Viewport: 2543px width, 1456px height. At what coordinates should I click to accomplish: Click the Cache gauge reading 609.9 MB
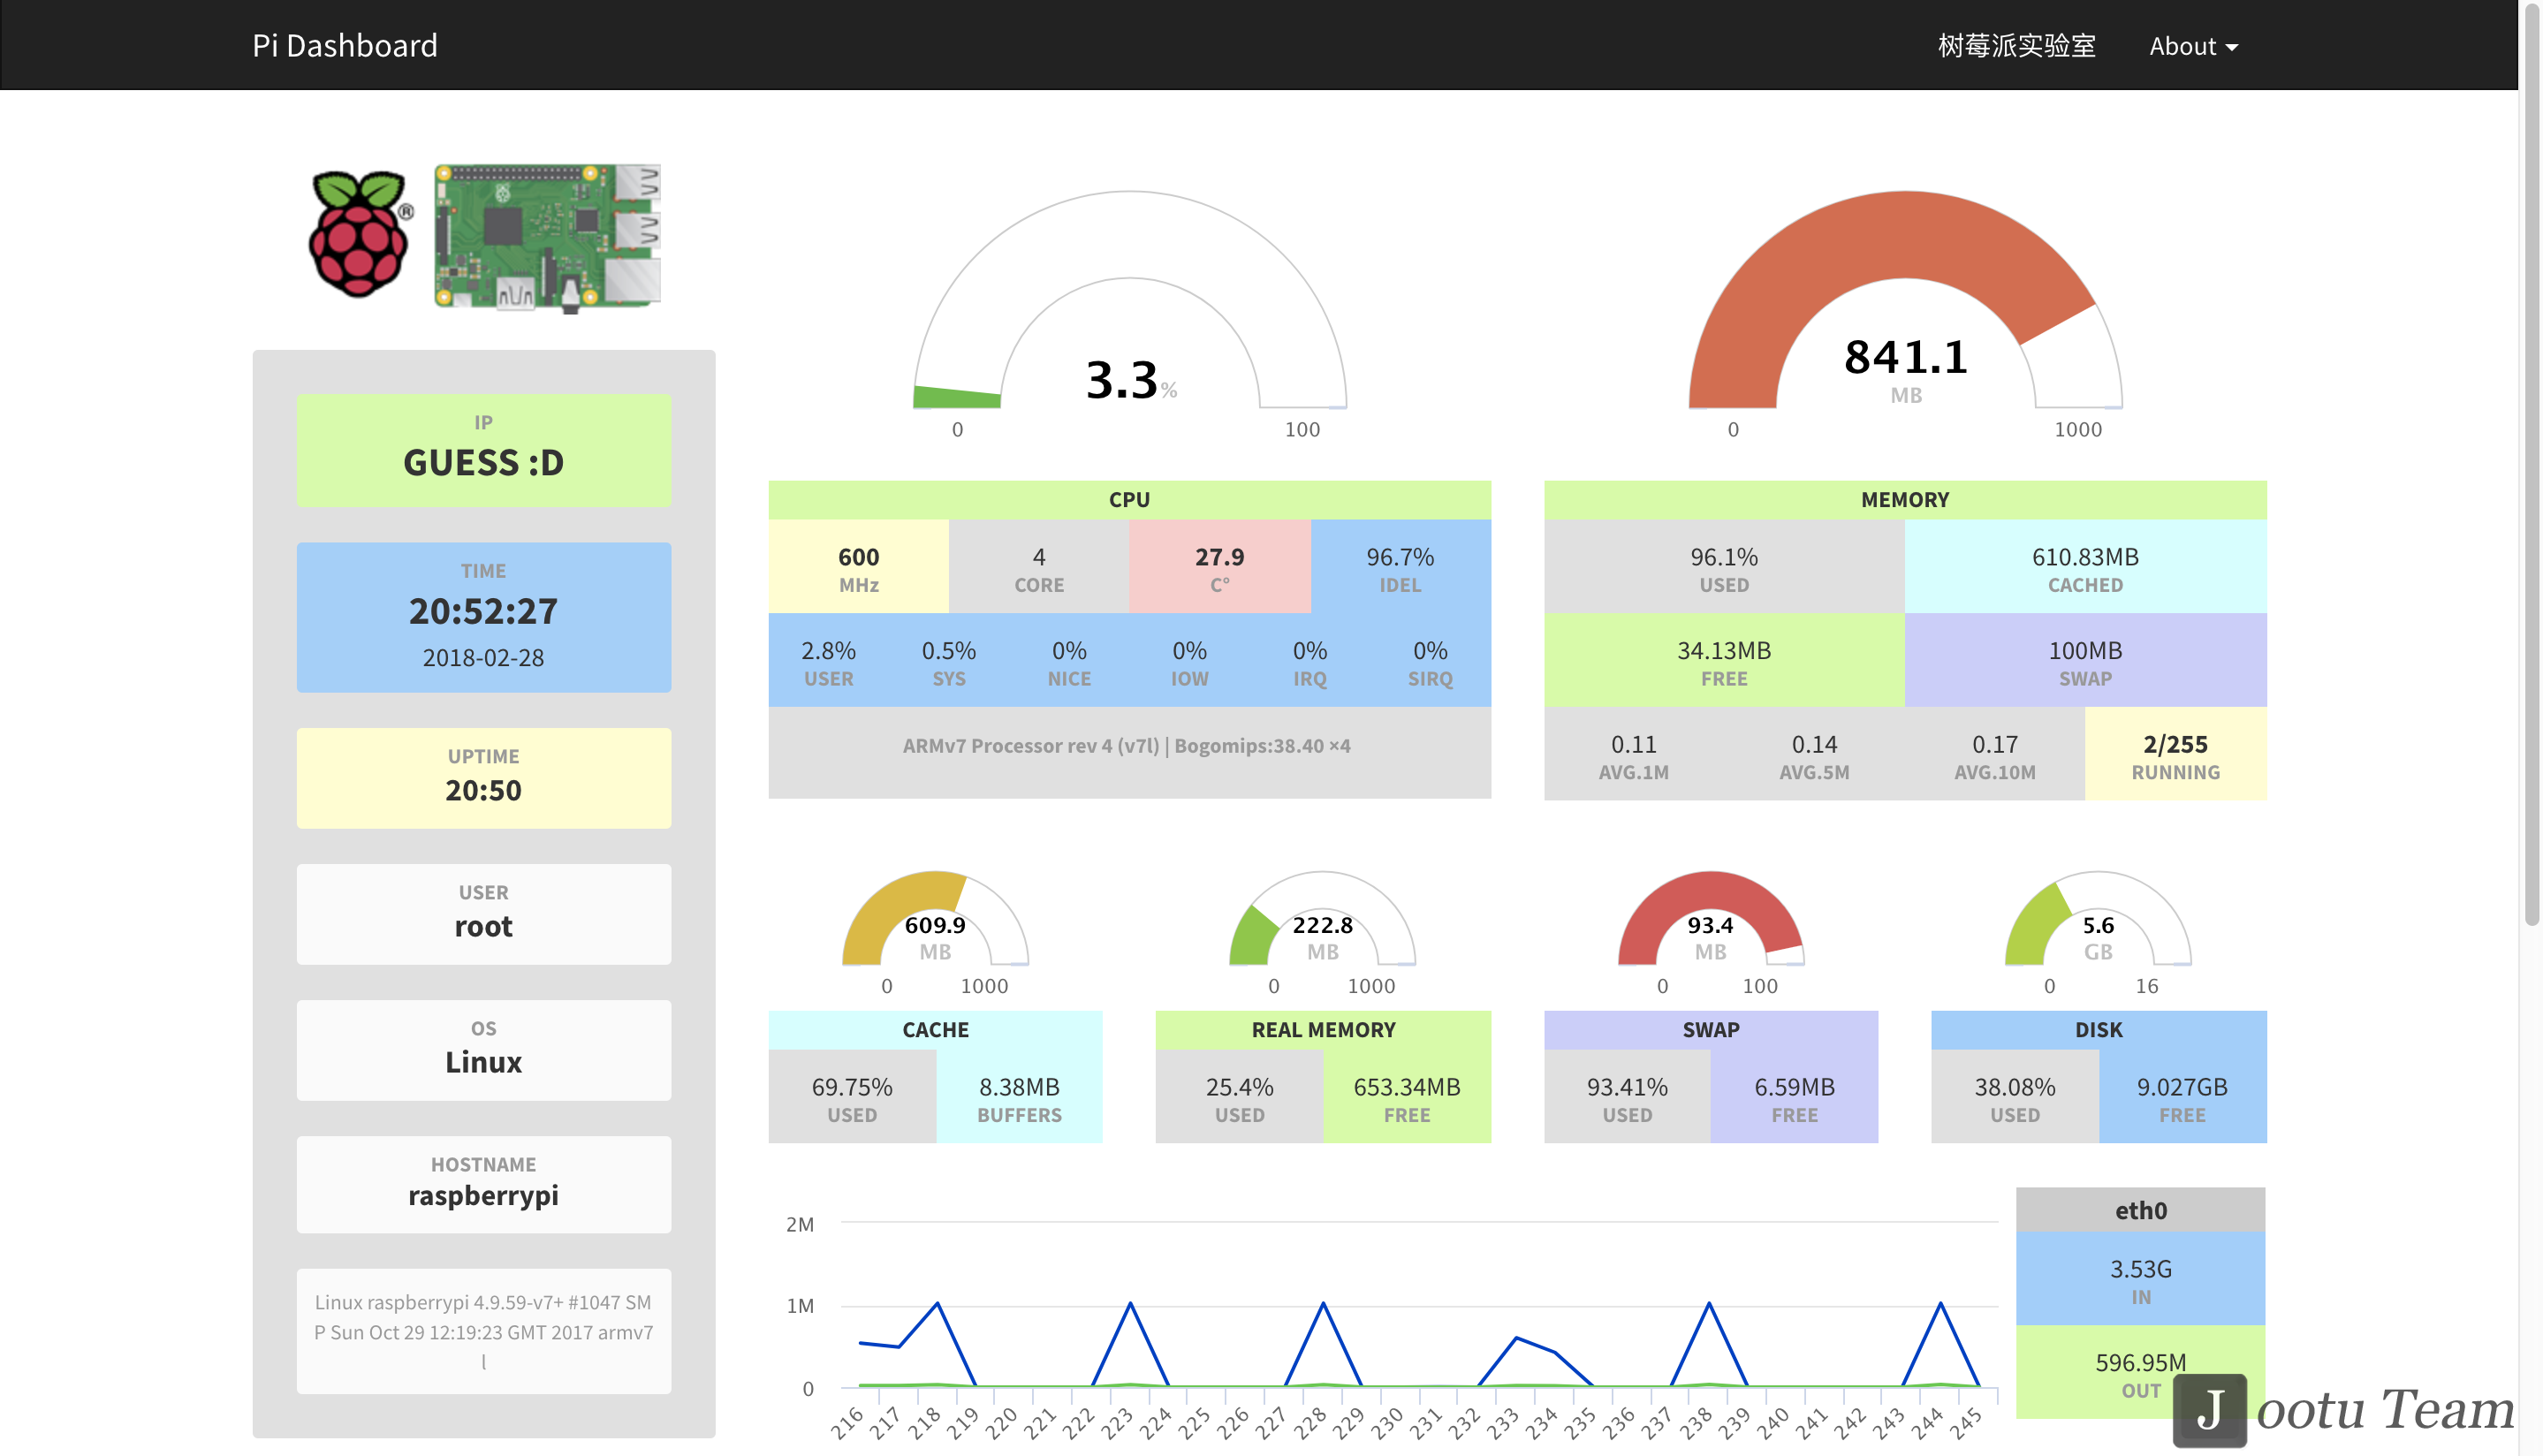tap(934, 925)
